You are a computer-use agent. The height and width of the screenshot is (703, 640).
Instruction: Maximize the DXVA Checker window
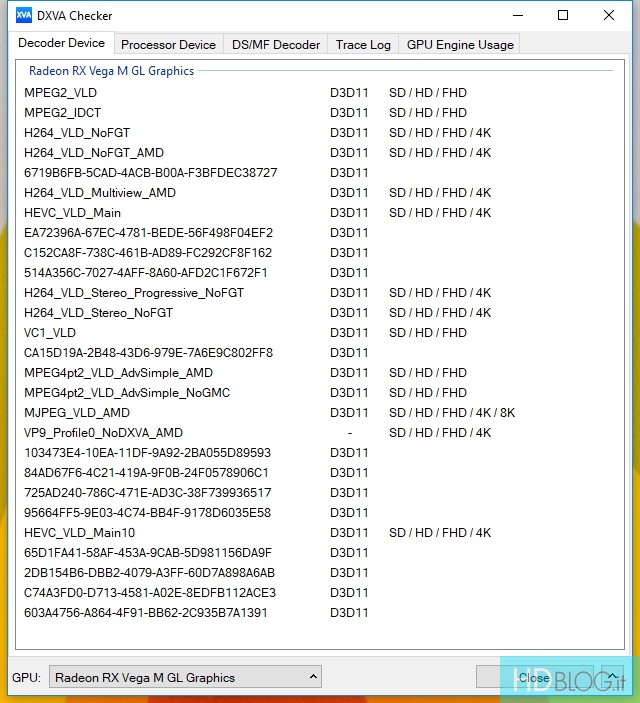coord(563,16)
